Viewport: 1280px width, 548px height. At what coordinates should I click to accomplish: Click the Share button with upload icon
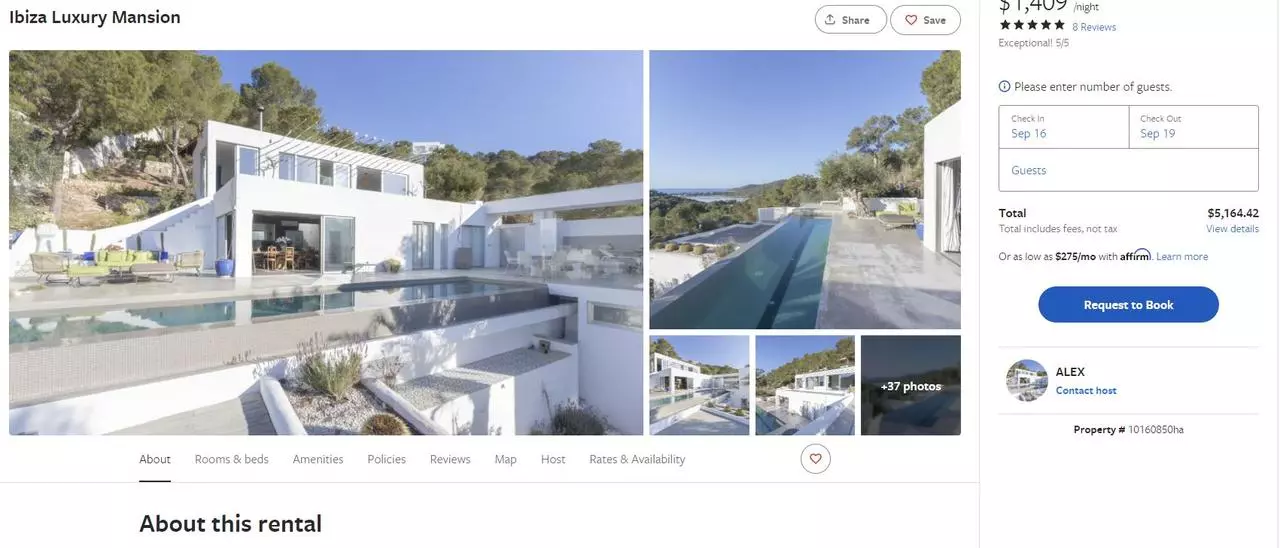click(x=851, y=20)
